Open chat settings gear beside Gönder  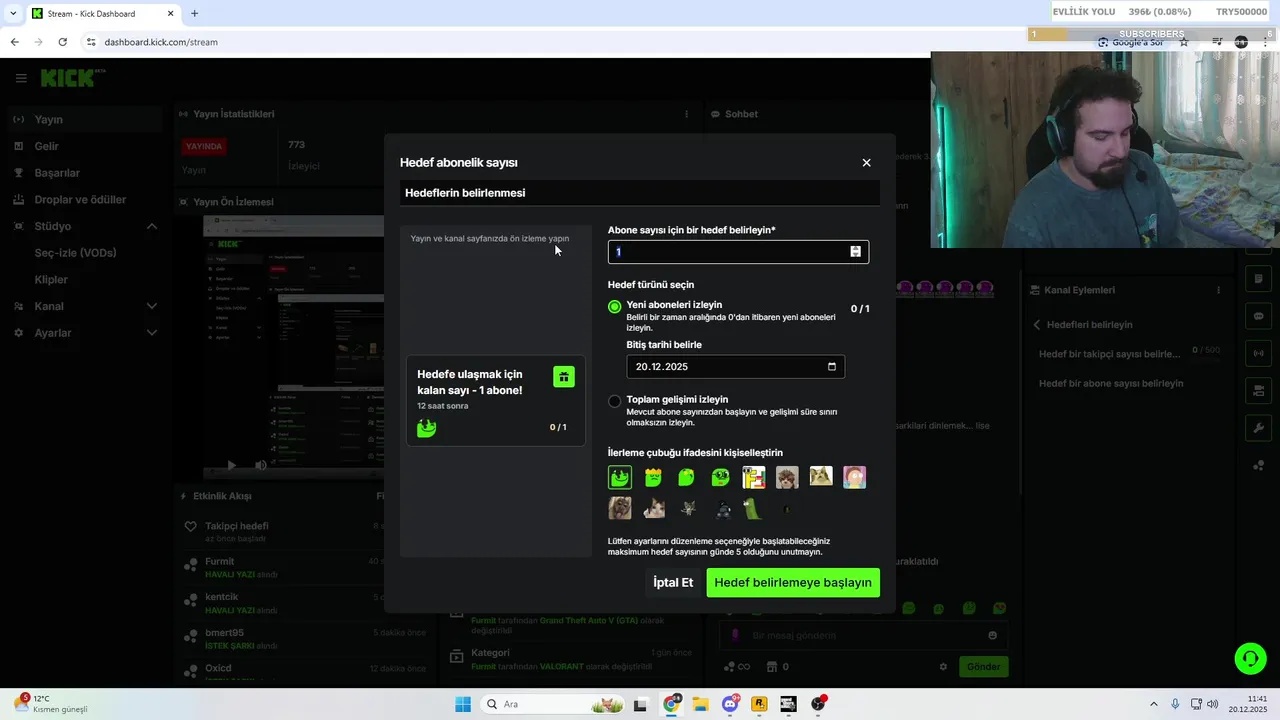click(943, 666)
